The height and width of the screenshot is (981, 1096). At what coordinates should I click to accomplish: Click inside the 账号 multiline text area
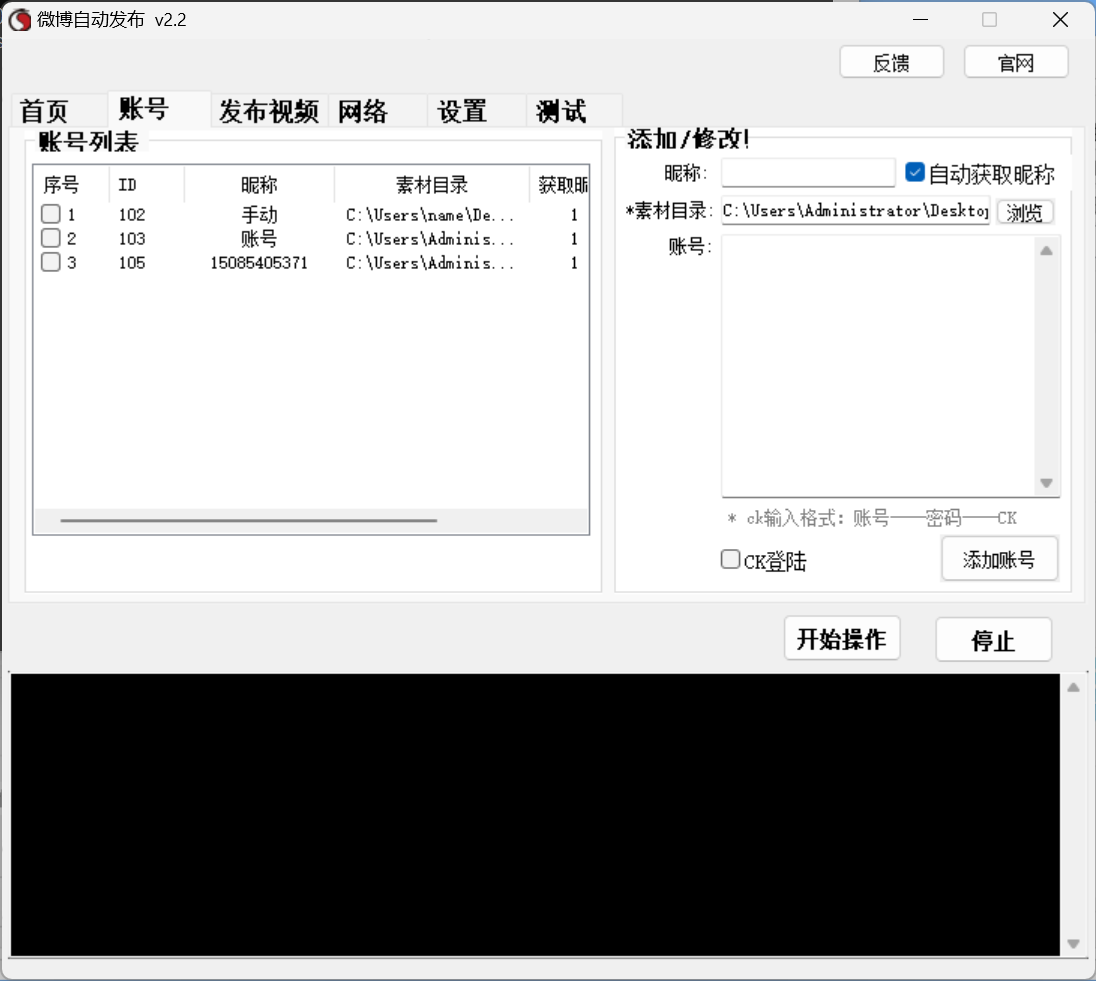[x=879, y=366]
